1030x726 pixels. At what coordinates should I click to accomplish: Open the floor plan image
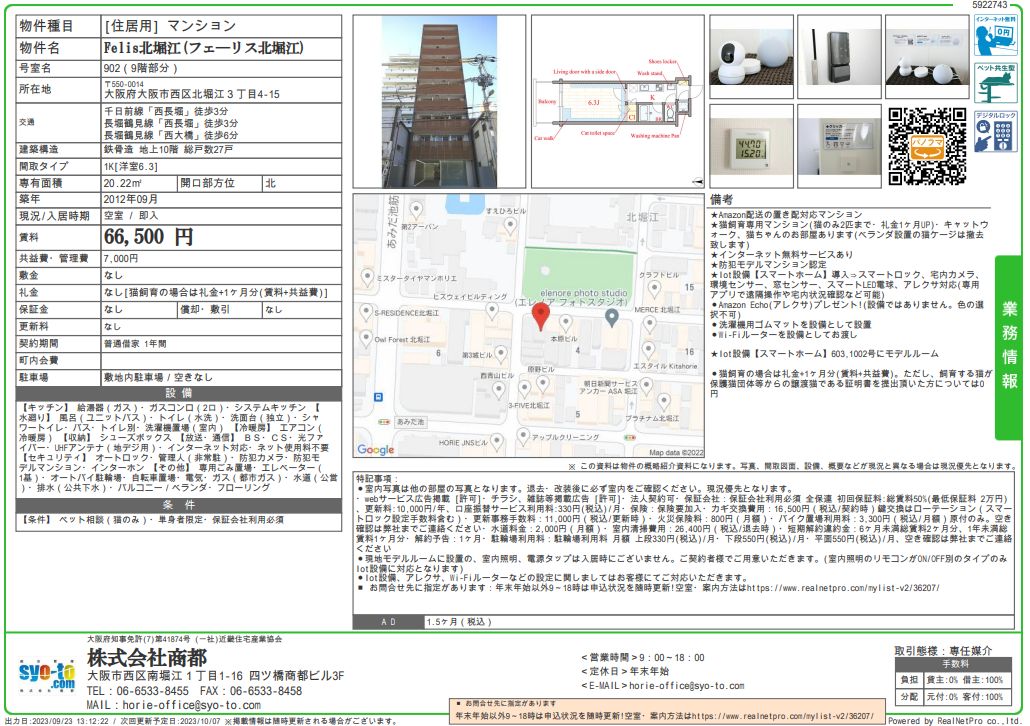pos(617,102)
